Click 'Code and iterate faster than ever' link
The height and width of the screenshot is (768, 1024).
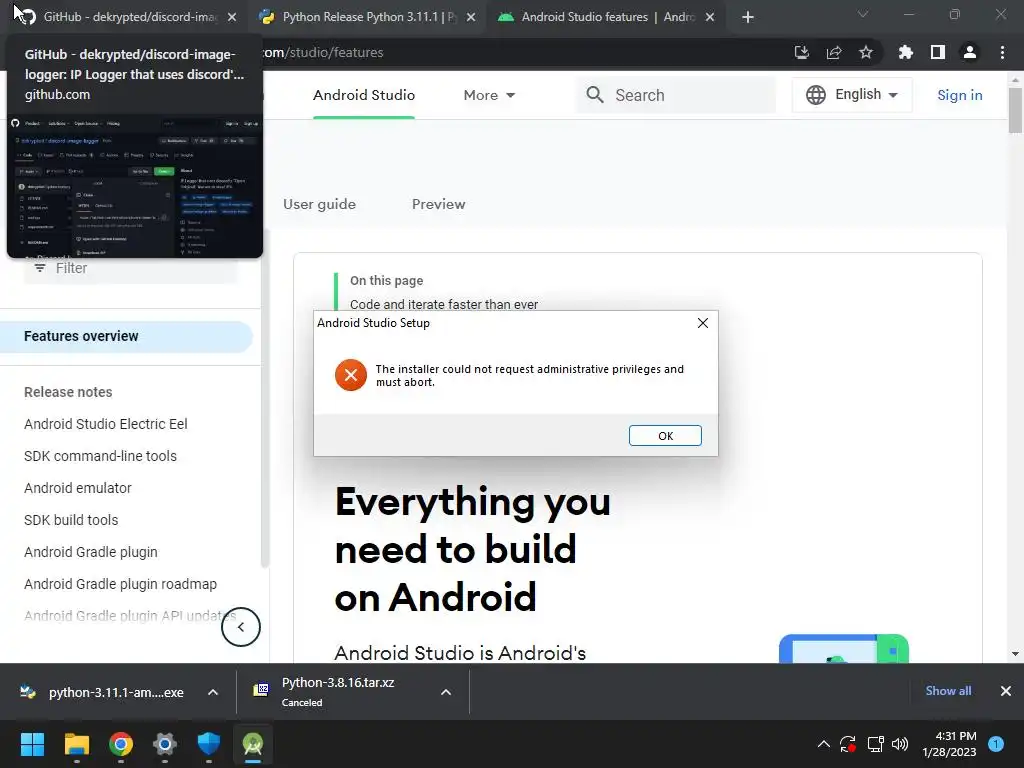444,304
